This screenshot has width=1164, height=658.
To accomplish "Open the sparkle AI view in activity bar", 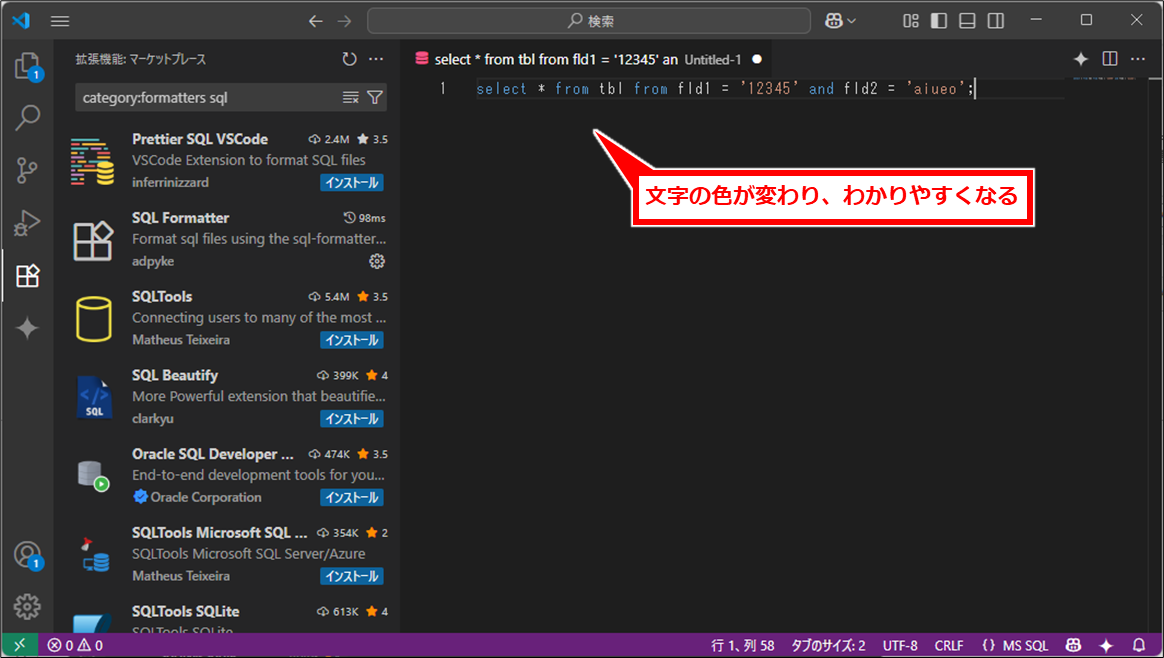I will click(x=27, y=328).
